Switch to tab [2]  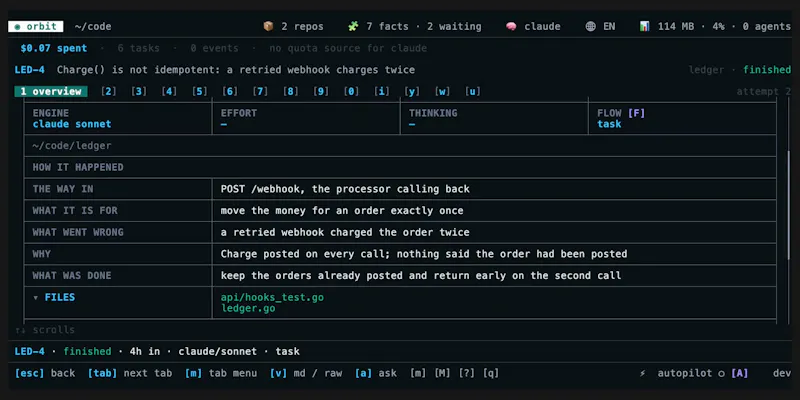click(108, 92)
